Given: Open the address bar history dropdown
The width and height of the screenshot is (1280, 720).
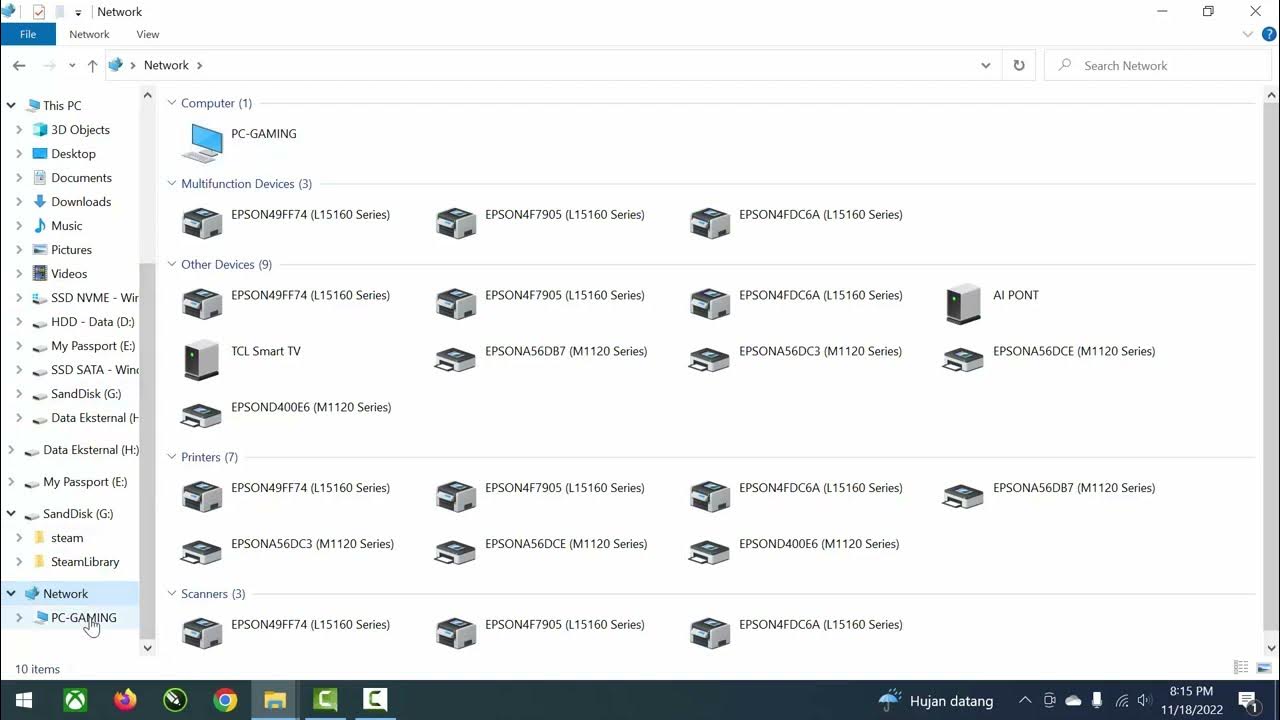Looking at the screenshot, I should [986, 65].
